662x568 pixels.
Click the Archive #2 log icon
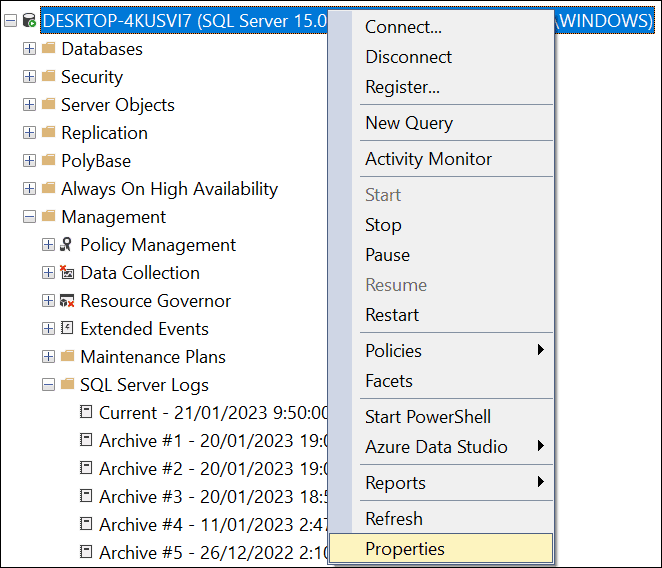(86, 467)
